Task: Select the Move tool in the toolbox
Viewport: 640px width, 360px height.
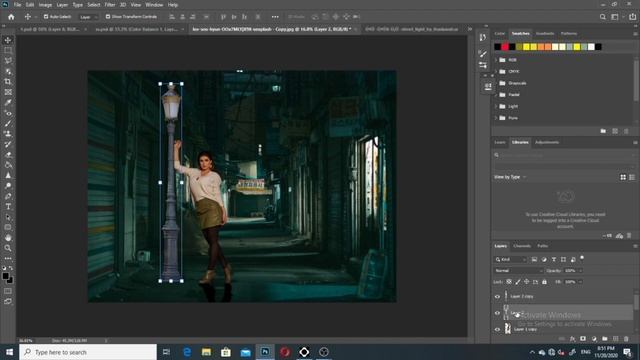Action: pyautogui.click(x=8, y=40)
